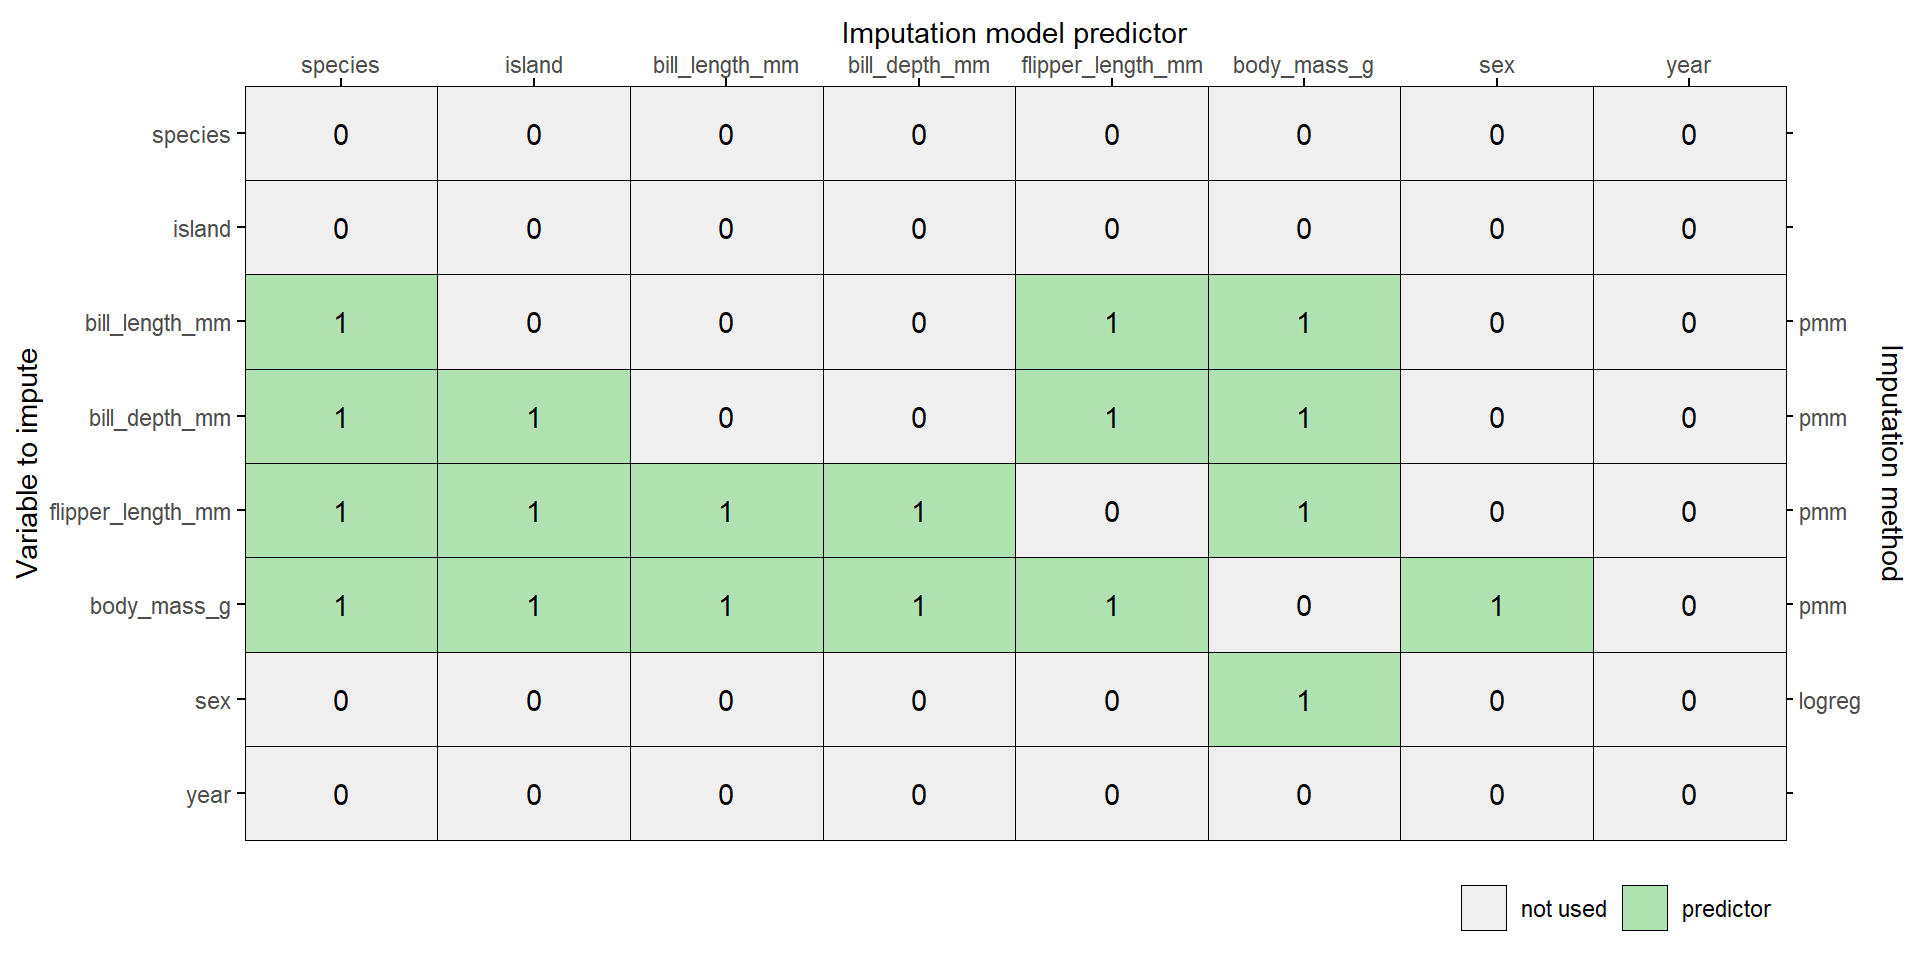Click the species row, species column cell
The height and width of the screenshot is (960, 1920).
pyautogui.click(x=341, y=134)
